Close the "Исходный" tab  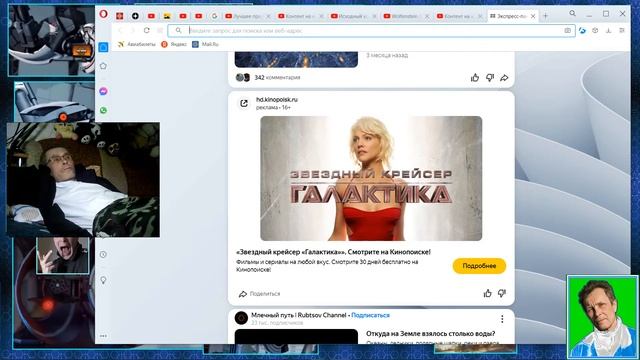(x=374, y=16)
